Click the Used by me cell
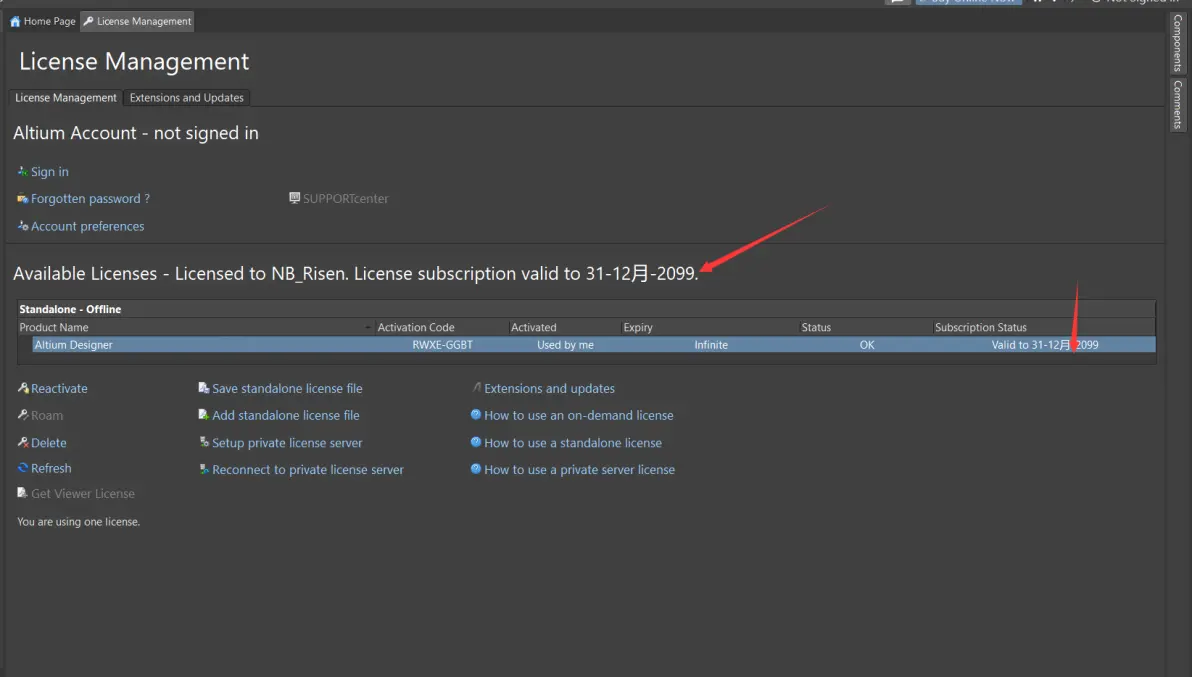 pos(566,345)
